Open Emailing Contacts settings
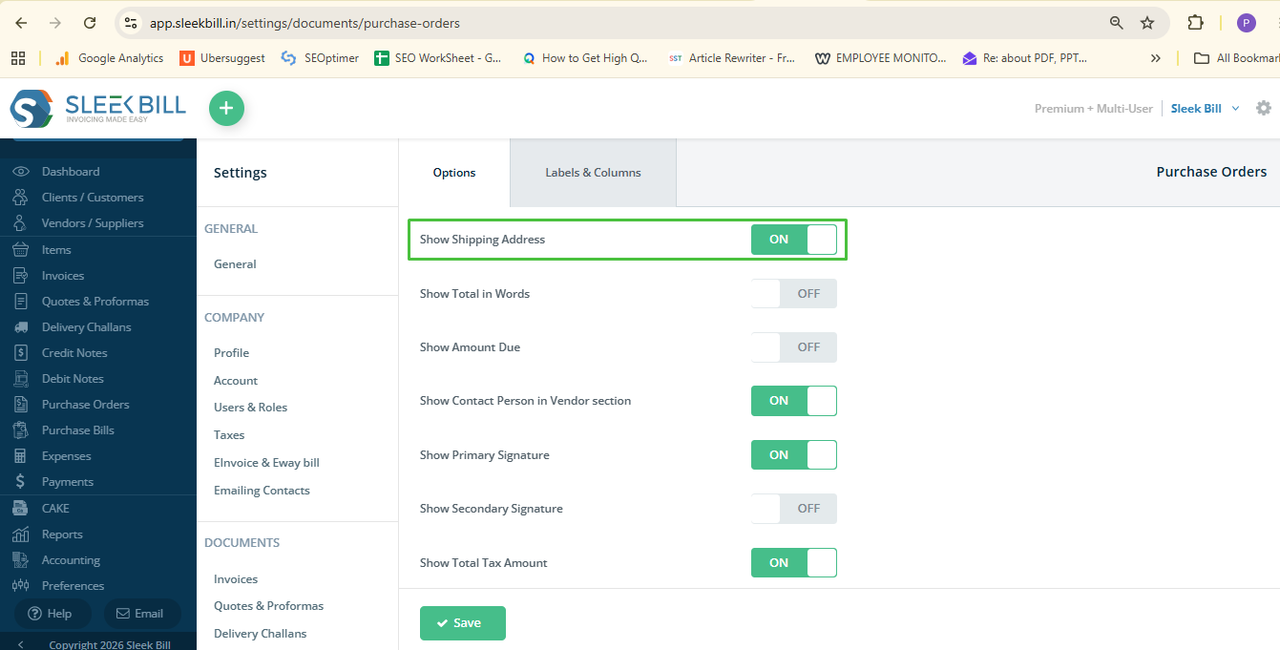The image size is (1280, 650). [x=262, y=491]
